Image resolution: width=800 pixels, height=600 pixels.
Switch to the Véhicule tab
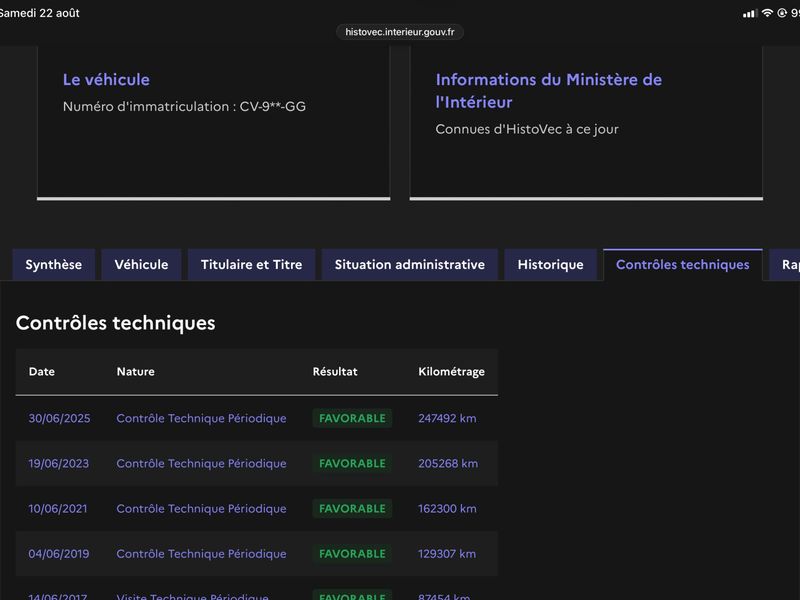pyautogui.click(x=141, y=264)
